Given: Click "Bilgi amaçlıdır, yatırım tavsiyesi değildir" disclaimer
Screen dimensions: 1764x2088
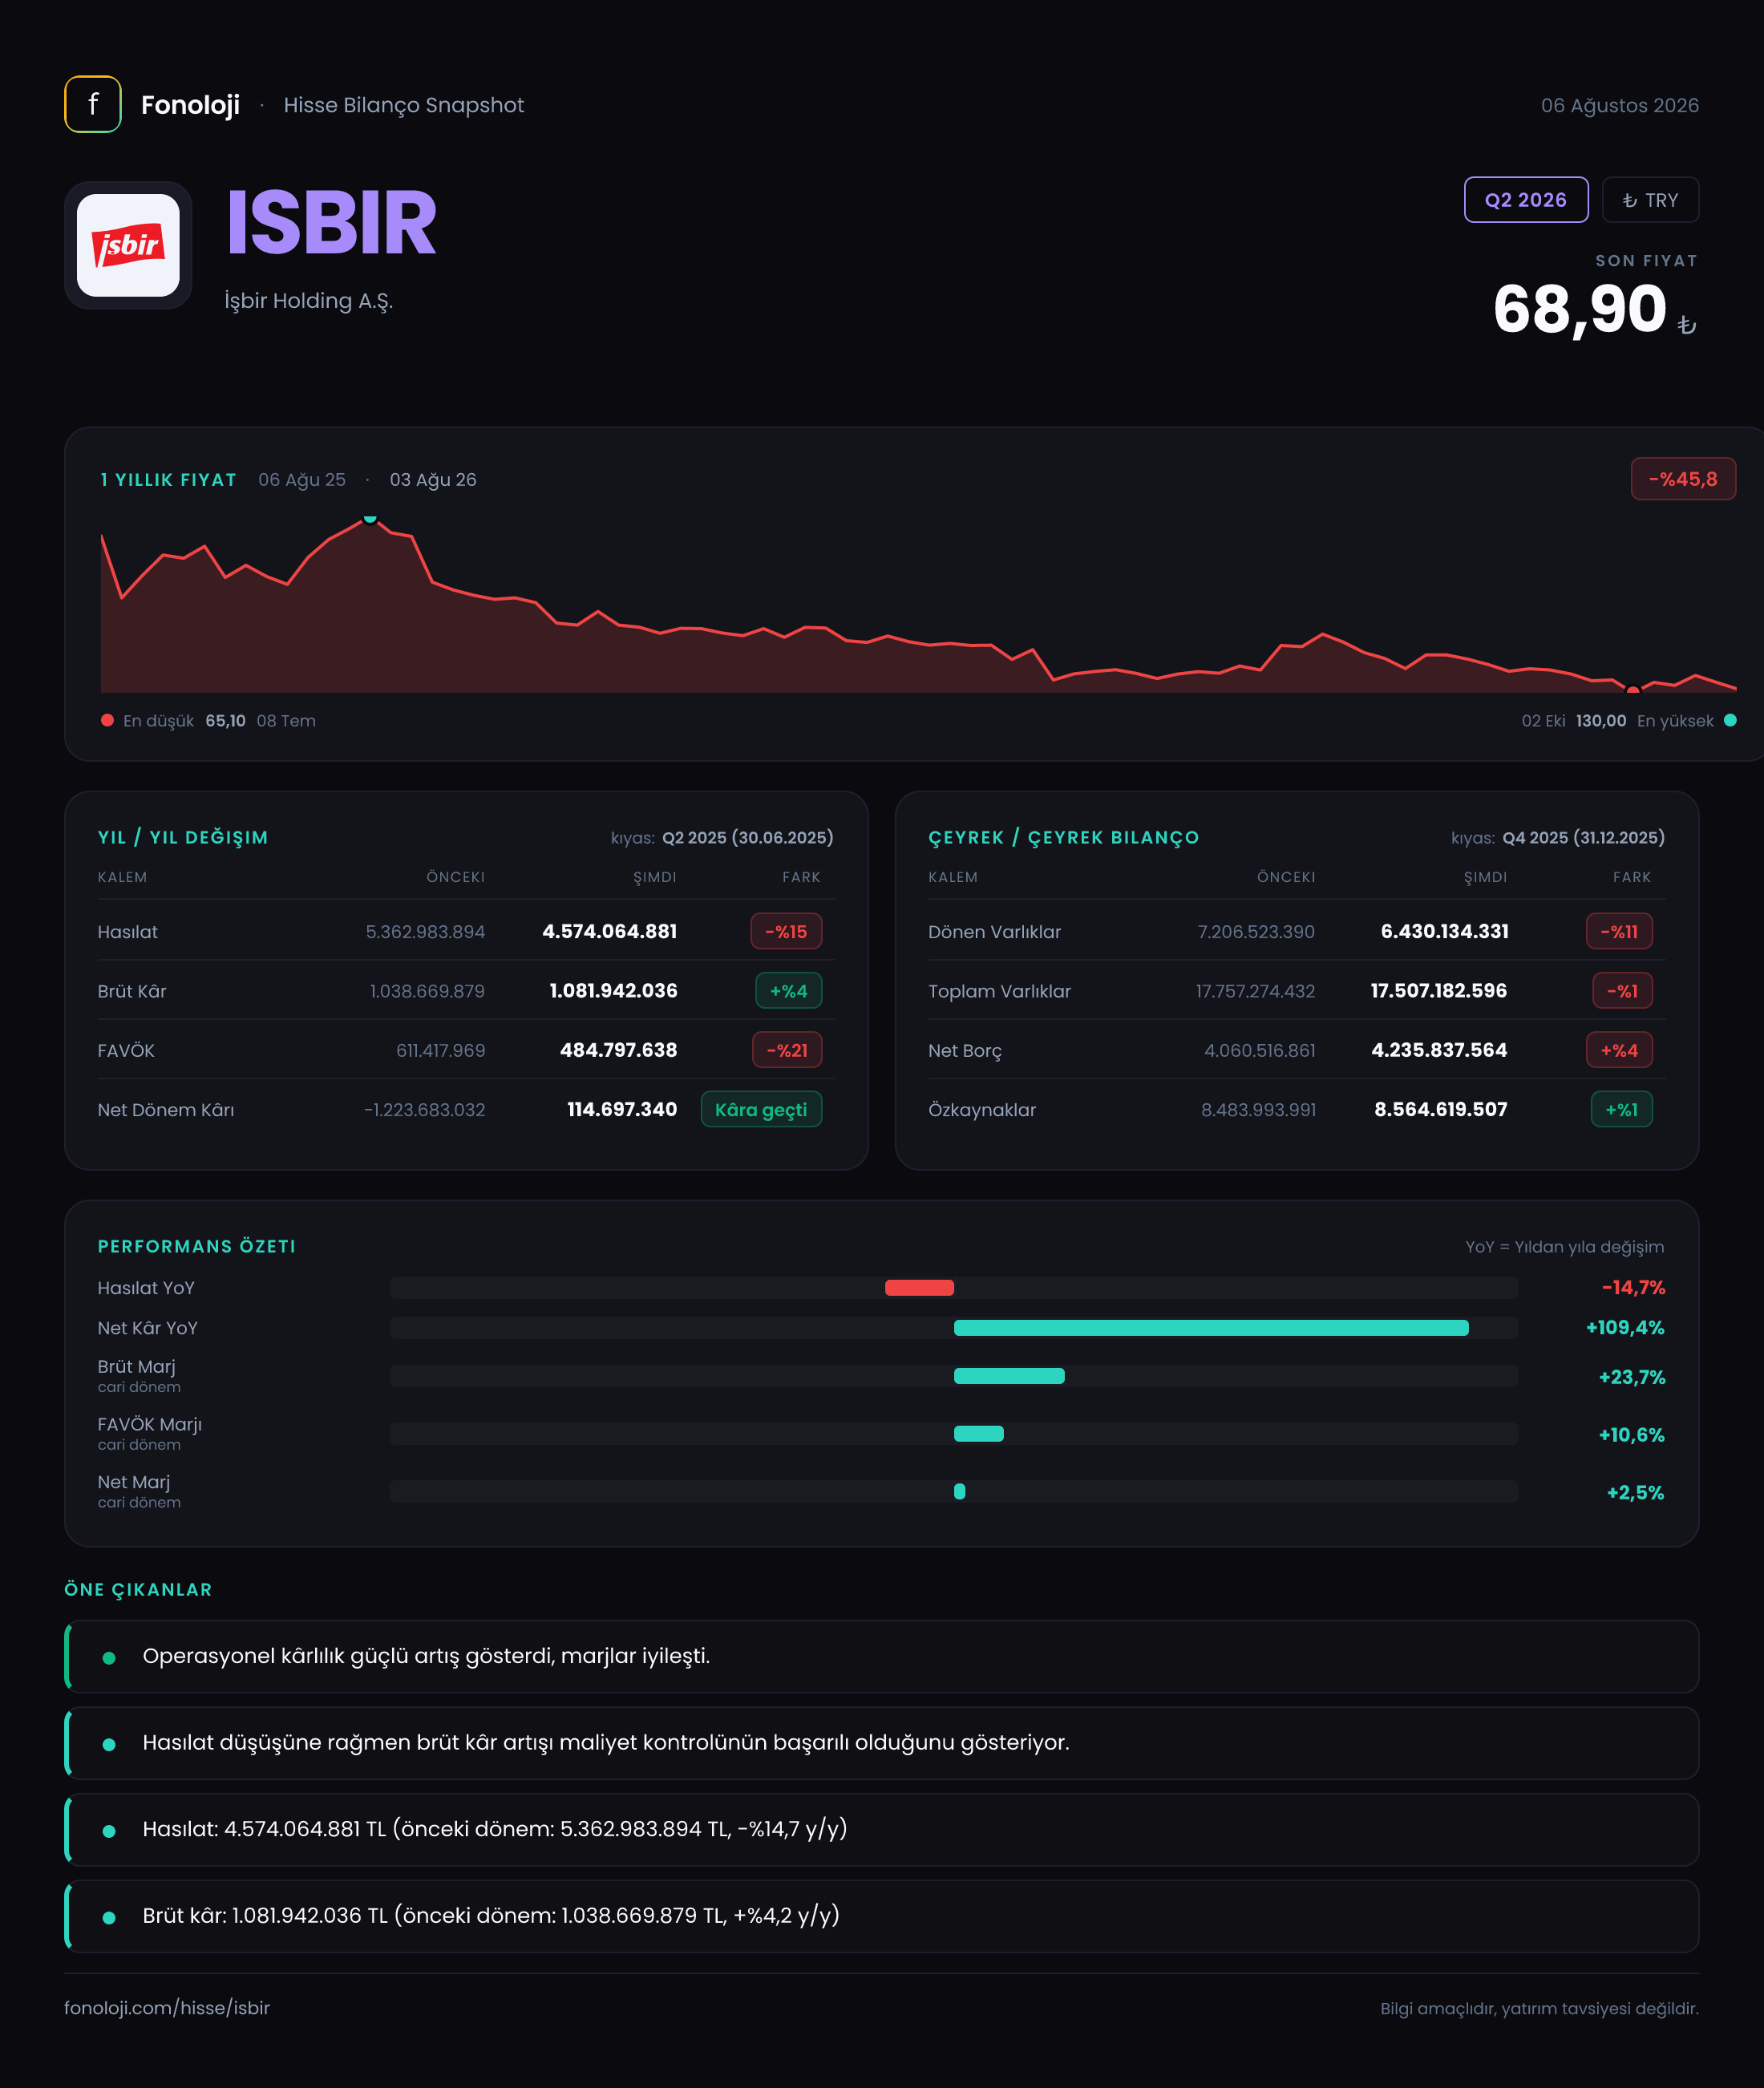Looking at the screenshot, I should (1539, 2008).
